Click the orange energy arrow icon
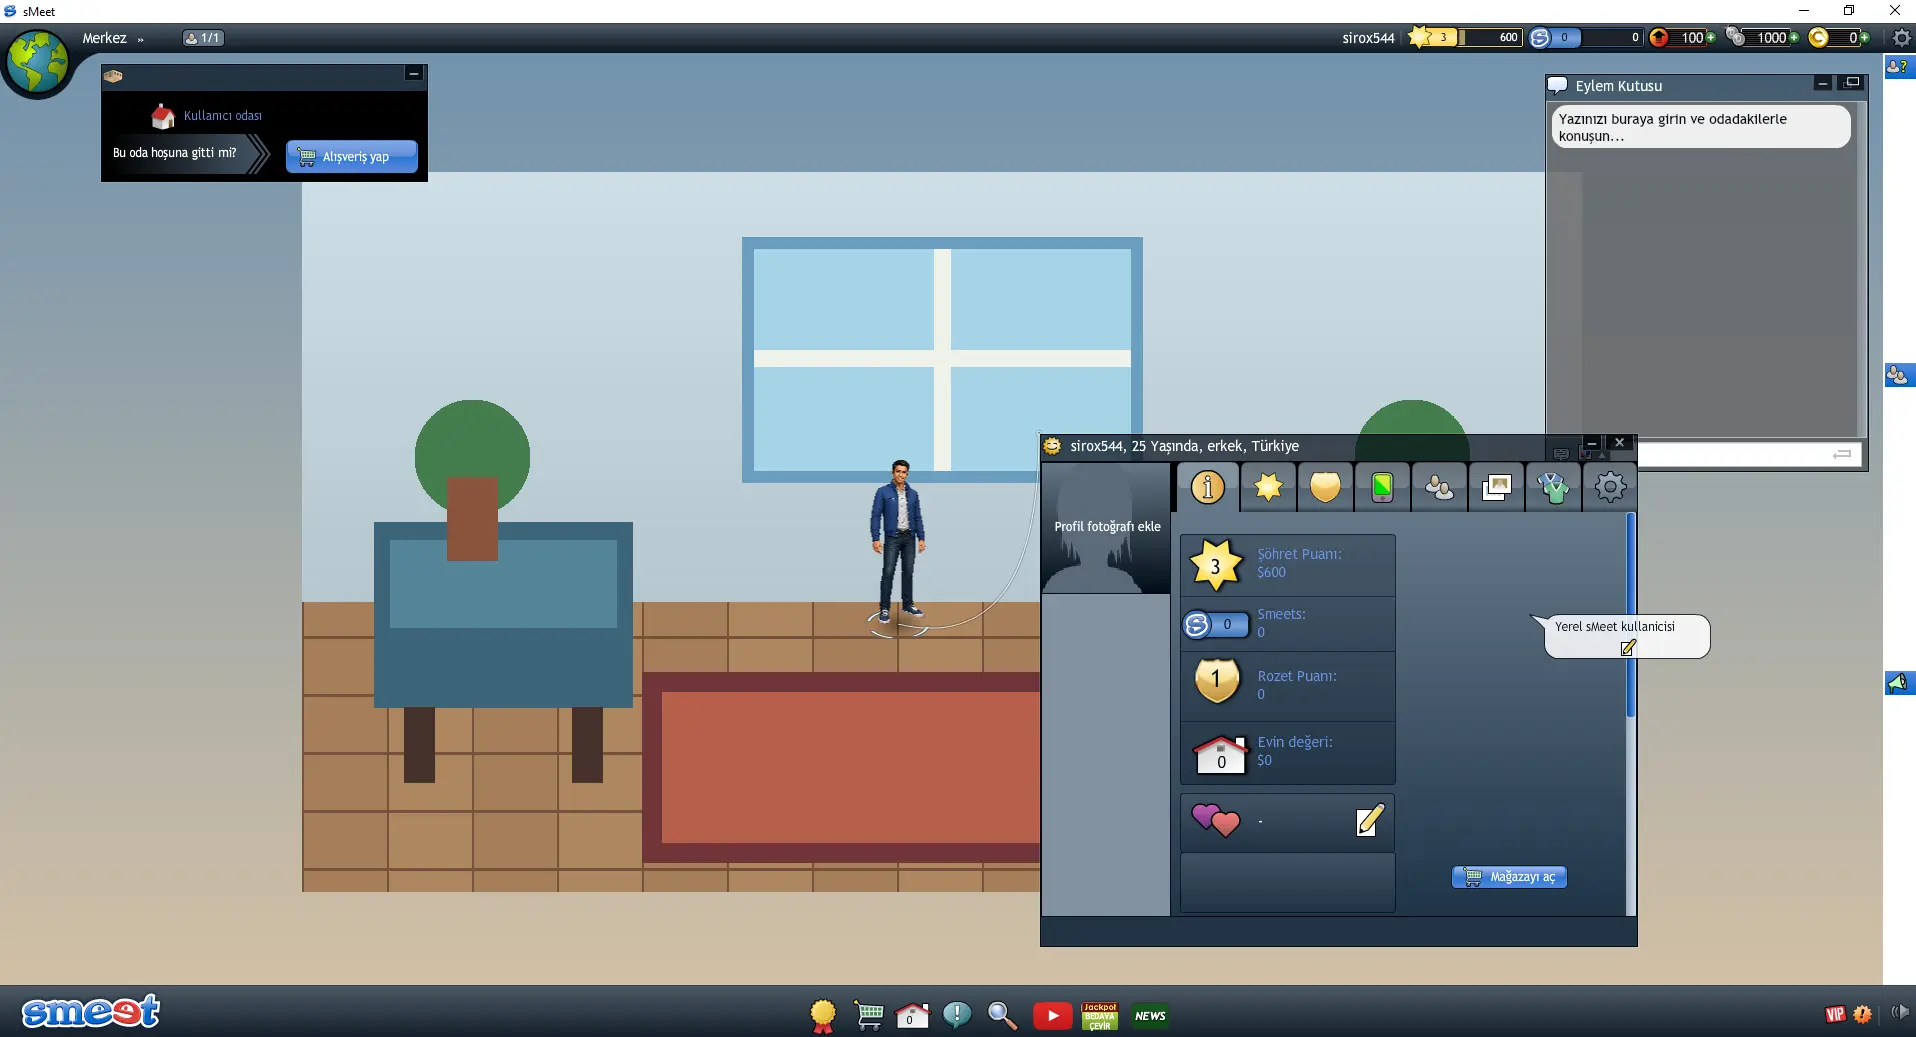Viewport: 1916px width, 1037px height. (1660, 37)
